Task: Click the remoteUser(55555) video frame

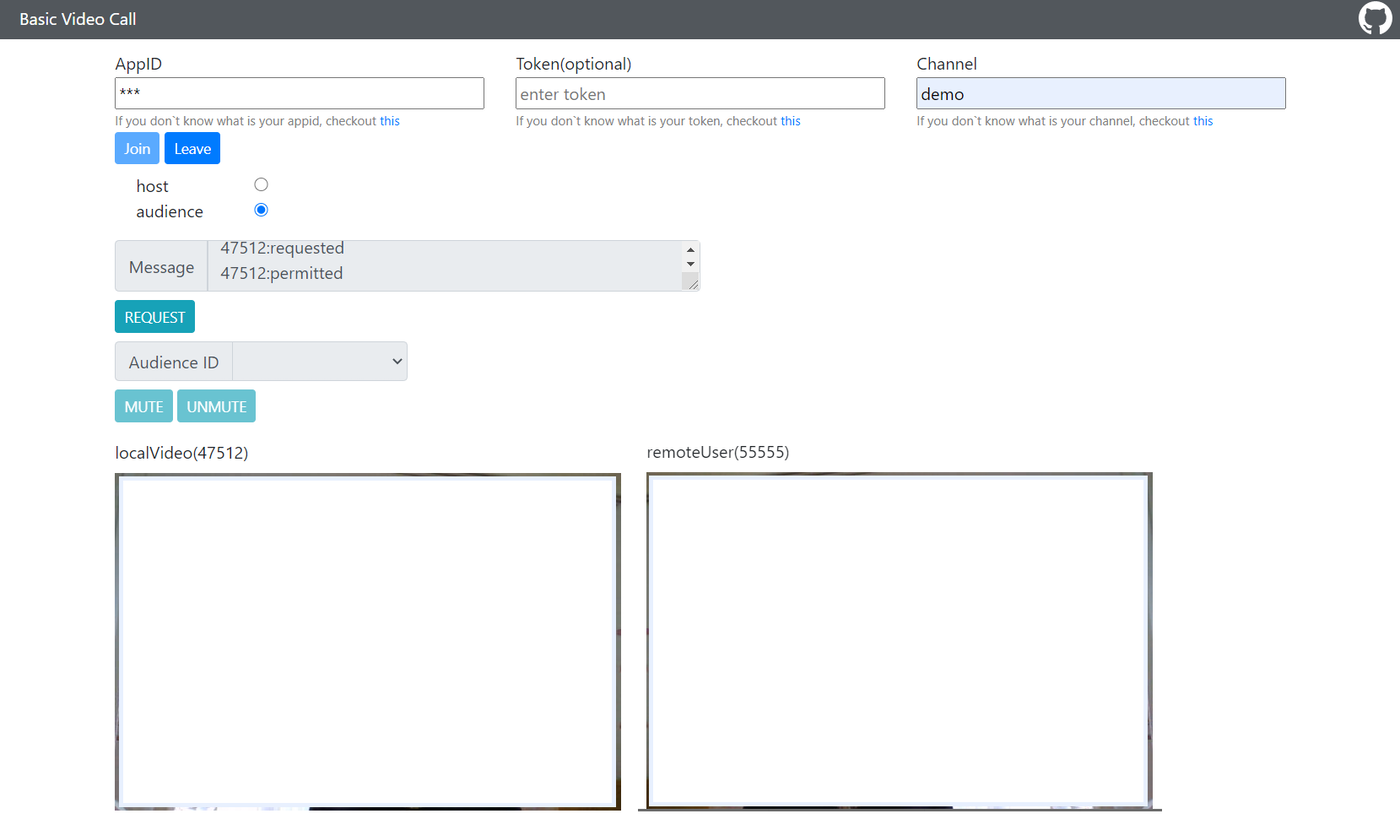Action: 900,641
